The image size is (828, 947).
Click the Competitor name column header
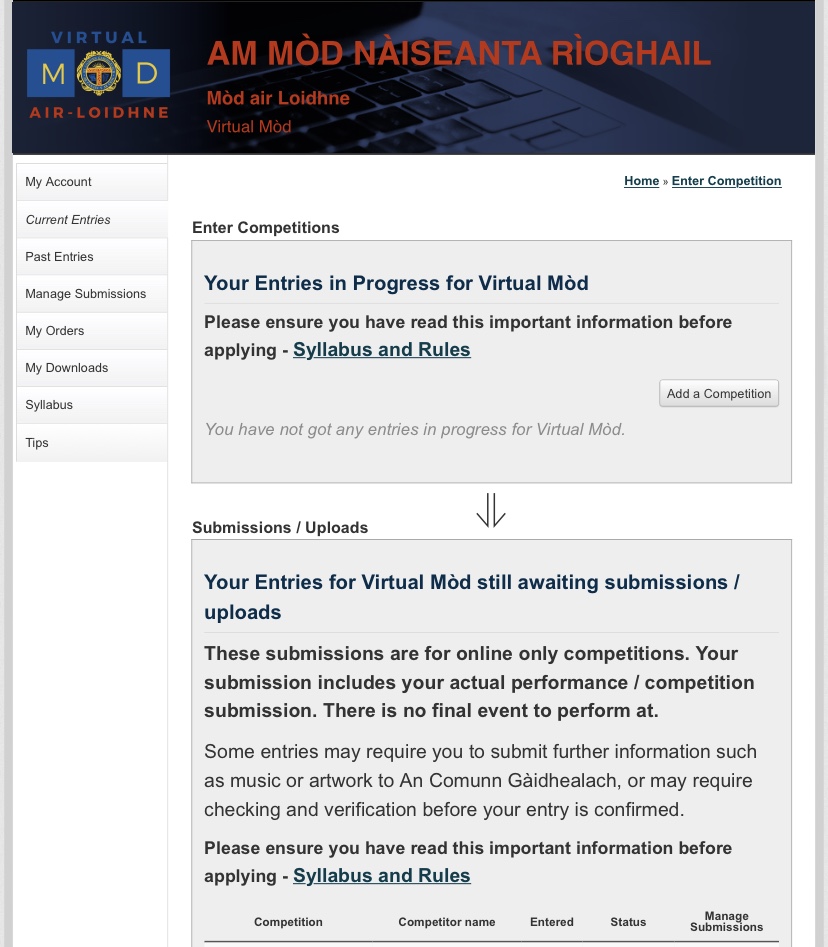pos(447,922)
